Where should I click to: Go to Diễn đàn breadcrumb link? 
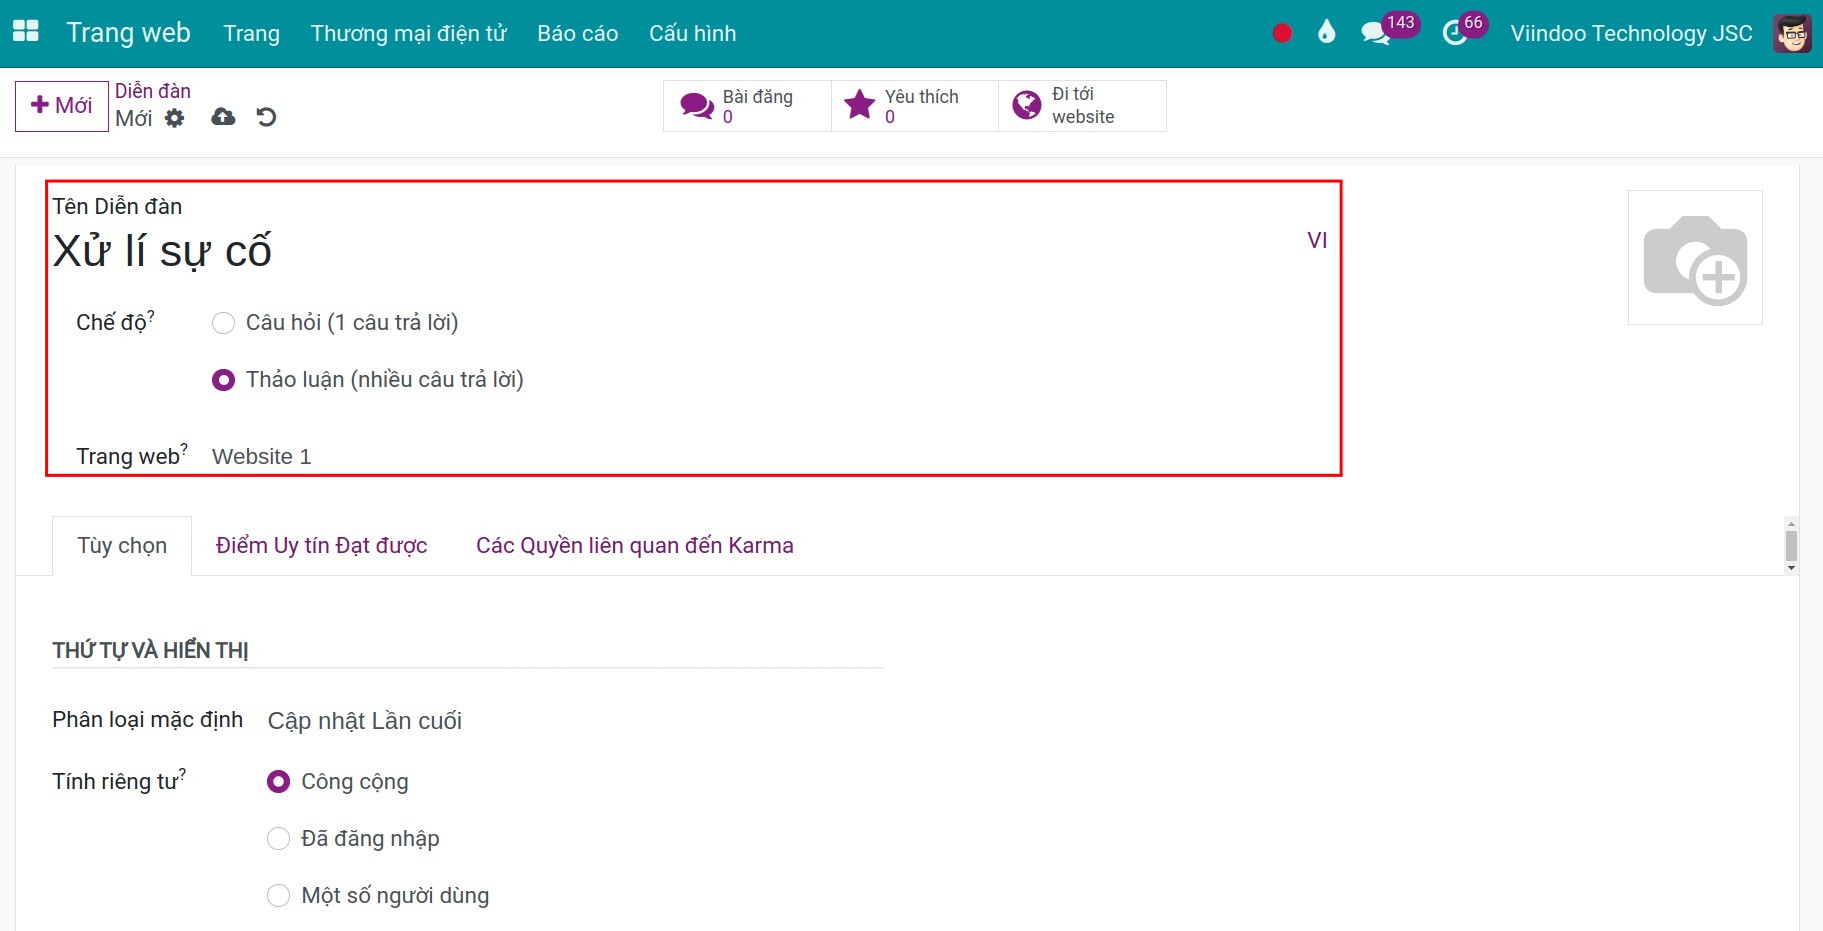coord(153,91)
